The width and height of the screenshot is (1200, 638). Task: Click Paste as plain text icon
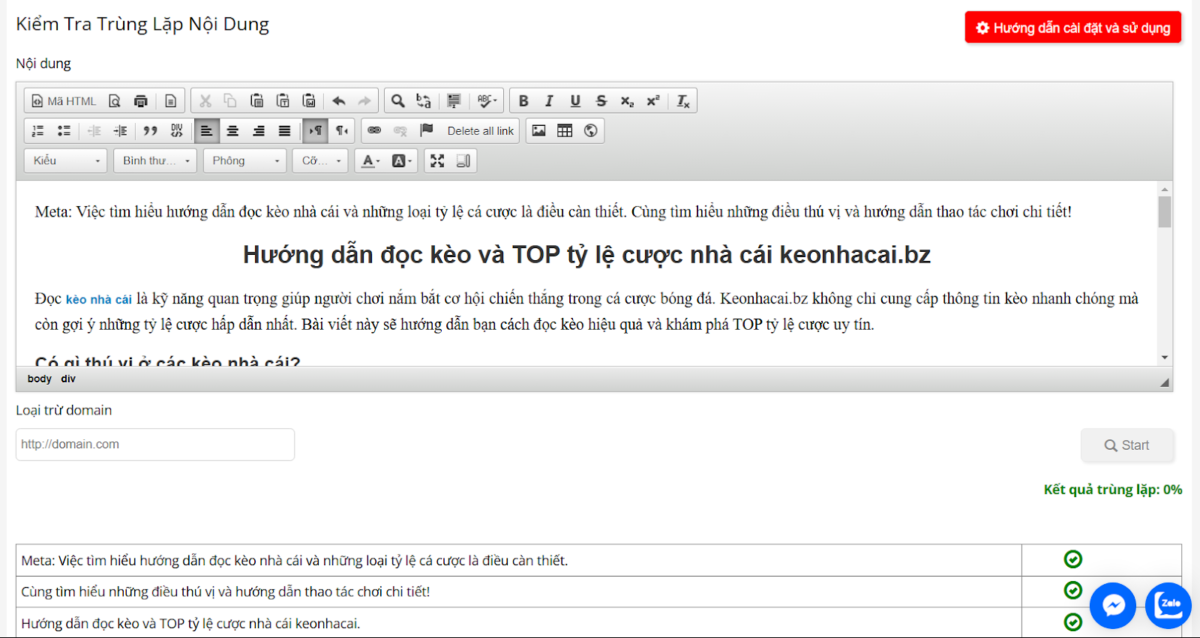283,101
